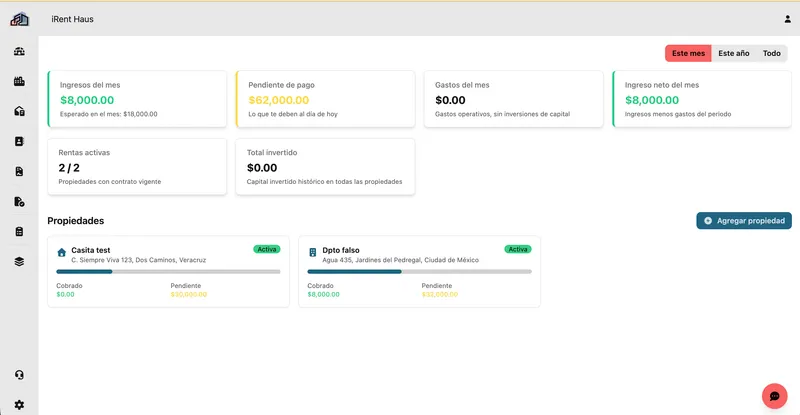Click the "Dpto falso" progress bar
Screen dimensions: 800x415
(x=419, y=272)
